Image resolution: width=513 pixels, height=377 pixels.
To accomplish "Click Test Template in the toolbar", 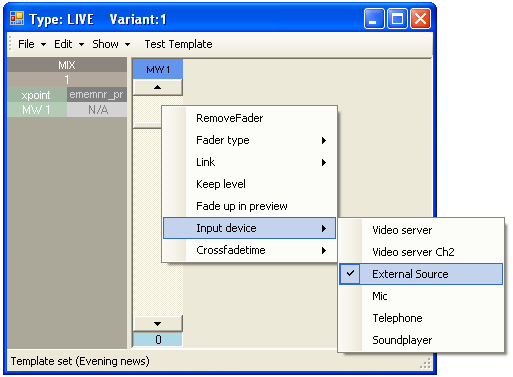I will click(178, 44).
